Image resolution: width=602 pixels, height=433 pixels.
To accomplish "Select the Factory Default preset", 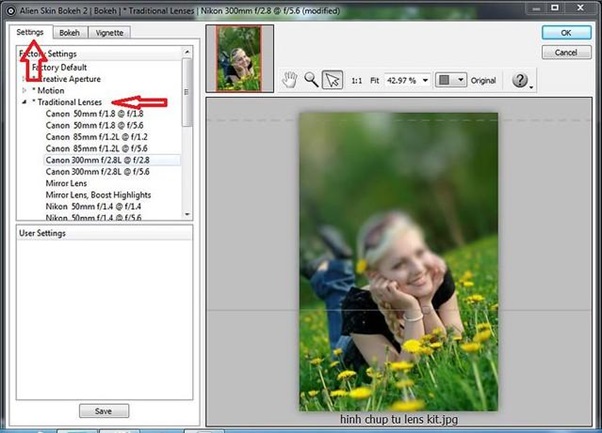I will [60, 68].
